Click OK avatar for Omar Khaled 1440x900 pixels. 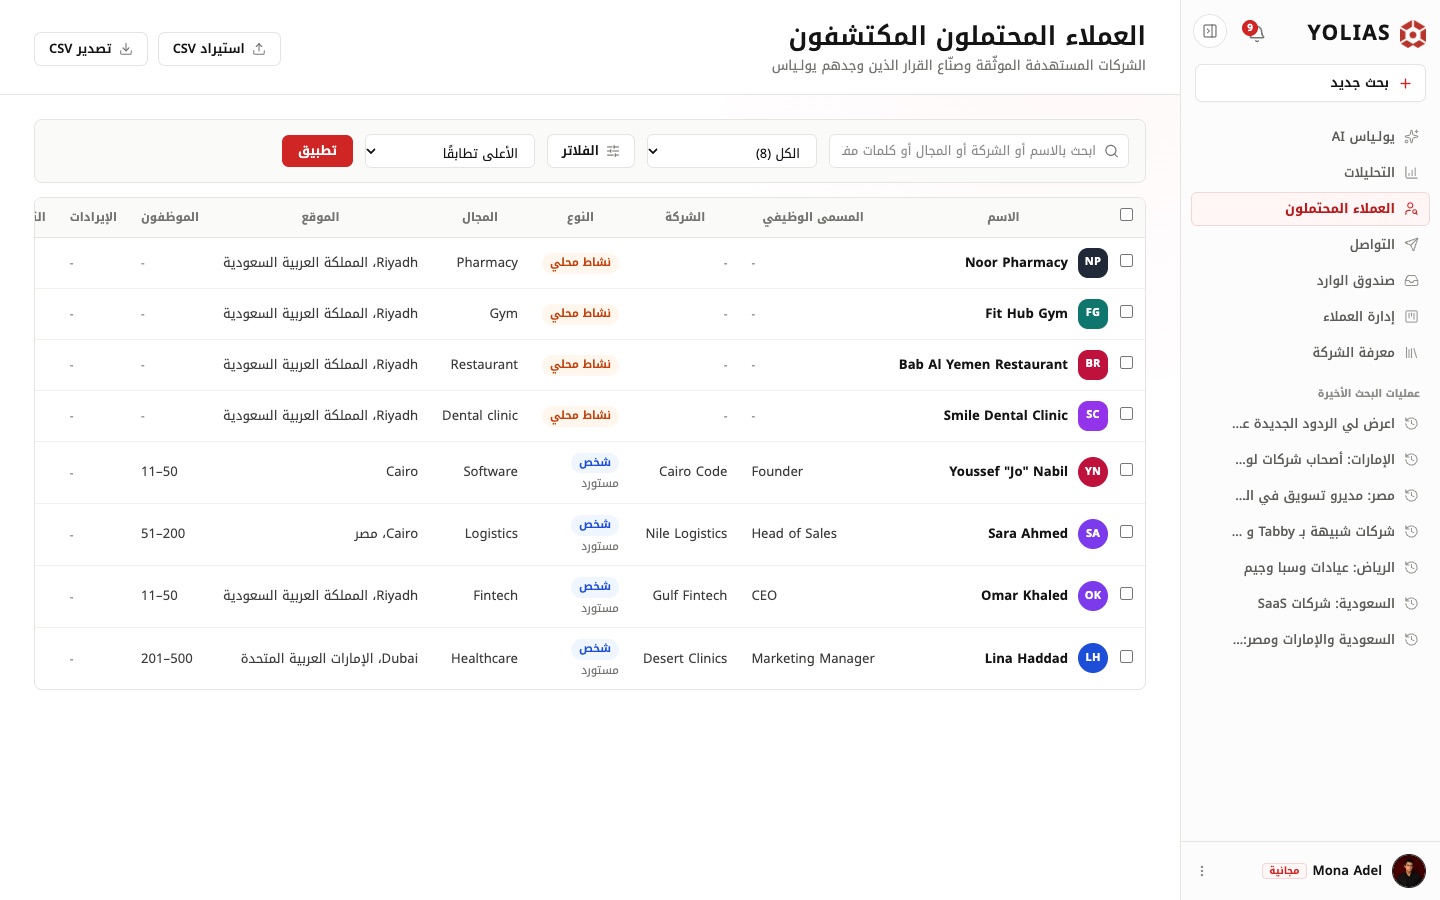point(1093,596)
